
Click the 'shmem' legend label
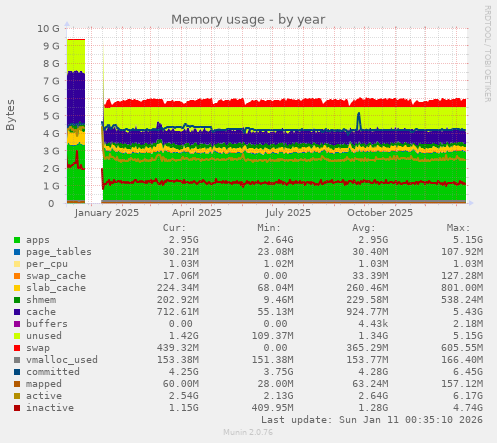pos(41,300)
